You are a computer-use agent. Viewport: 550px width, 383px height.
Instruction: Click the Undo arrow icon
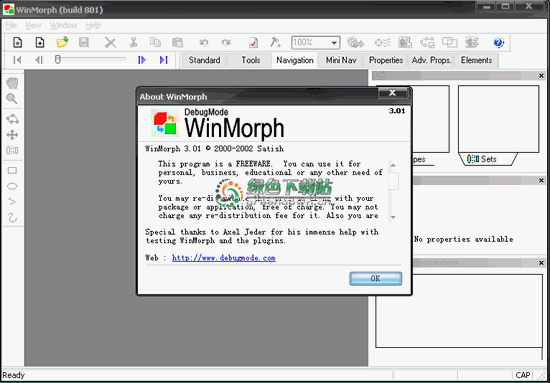point(204,43)
